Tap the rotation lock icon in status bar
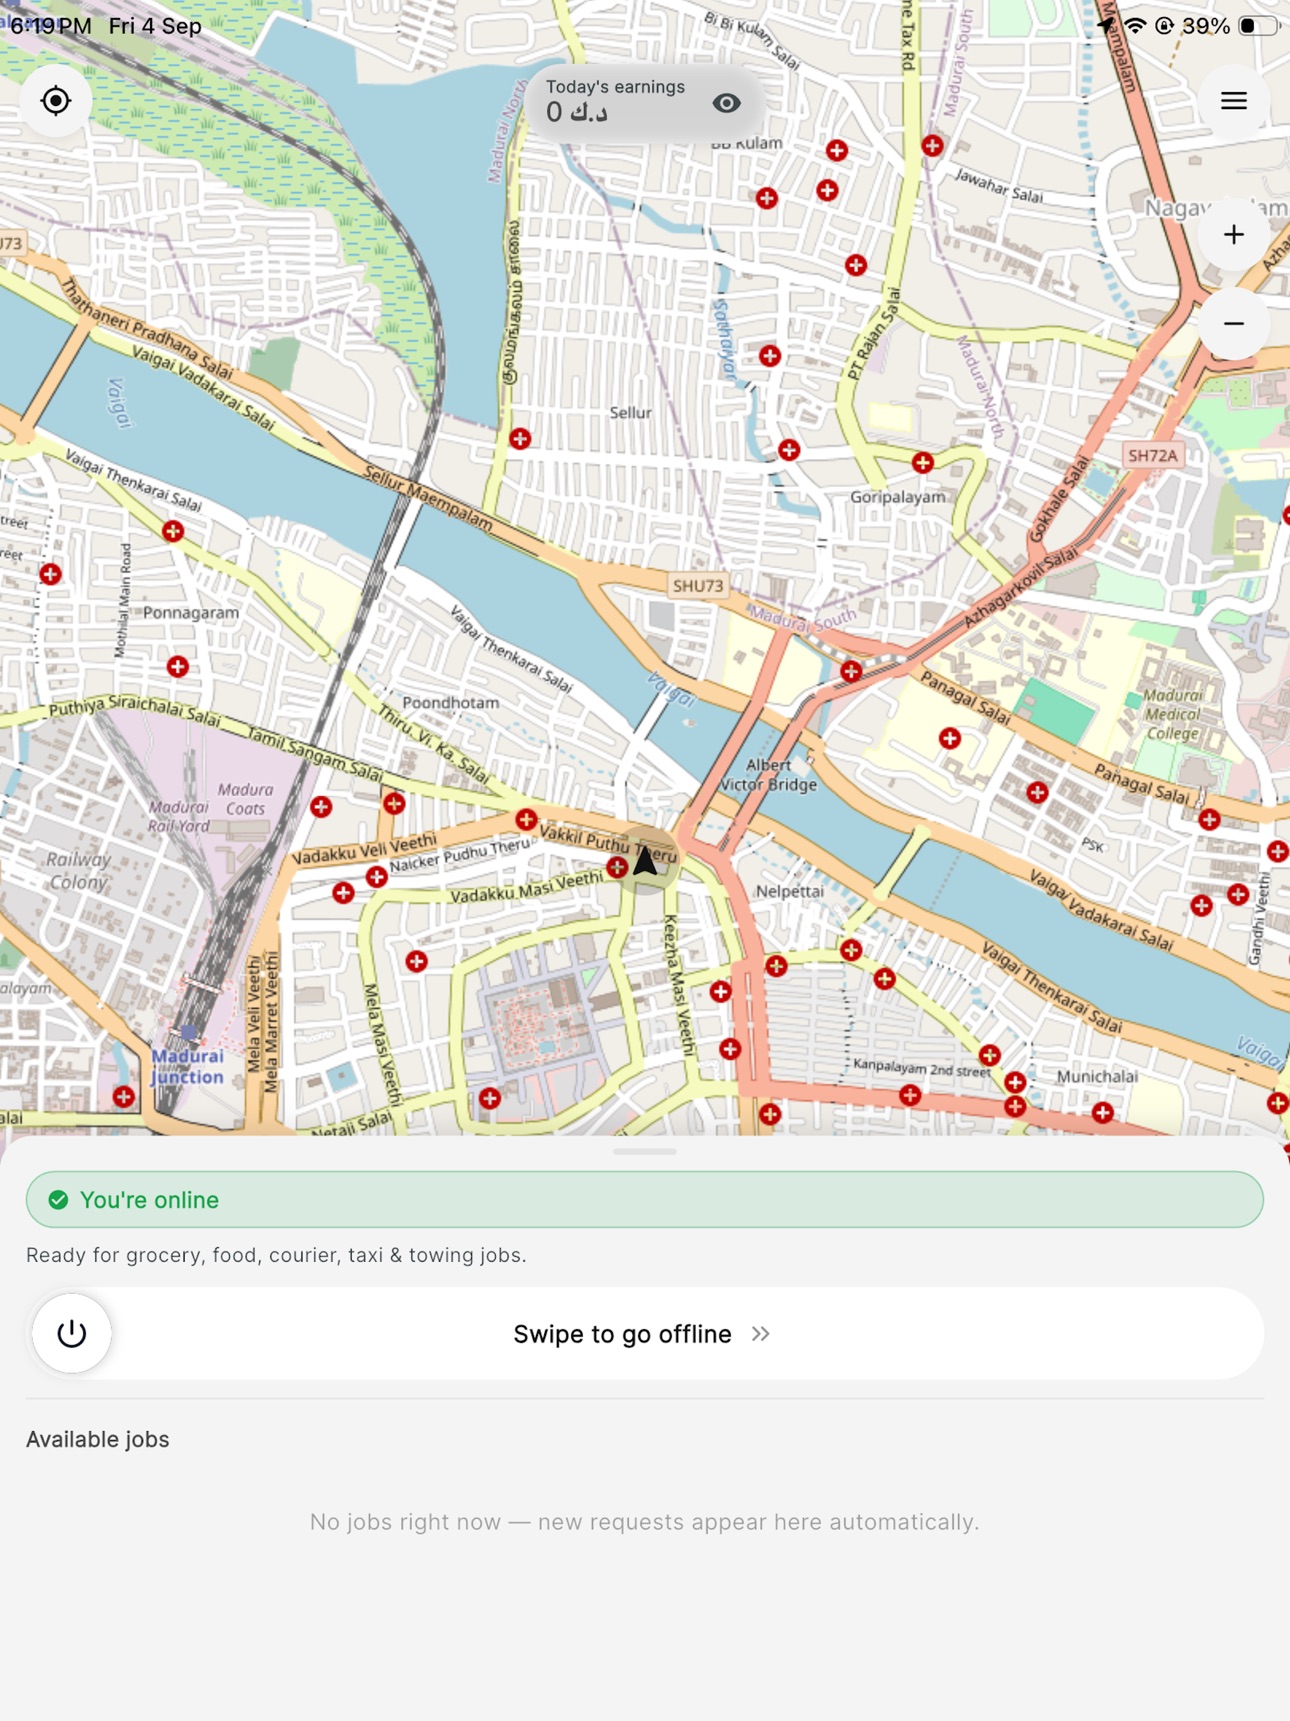The height and width of the screenshot is (1721, 1290). (1164, 26)
